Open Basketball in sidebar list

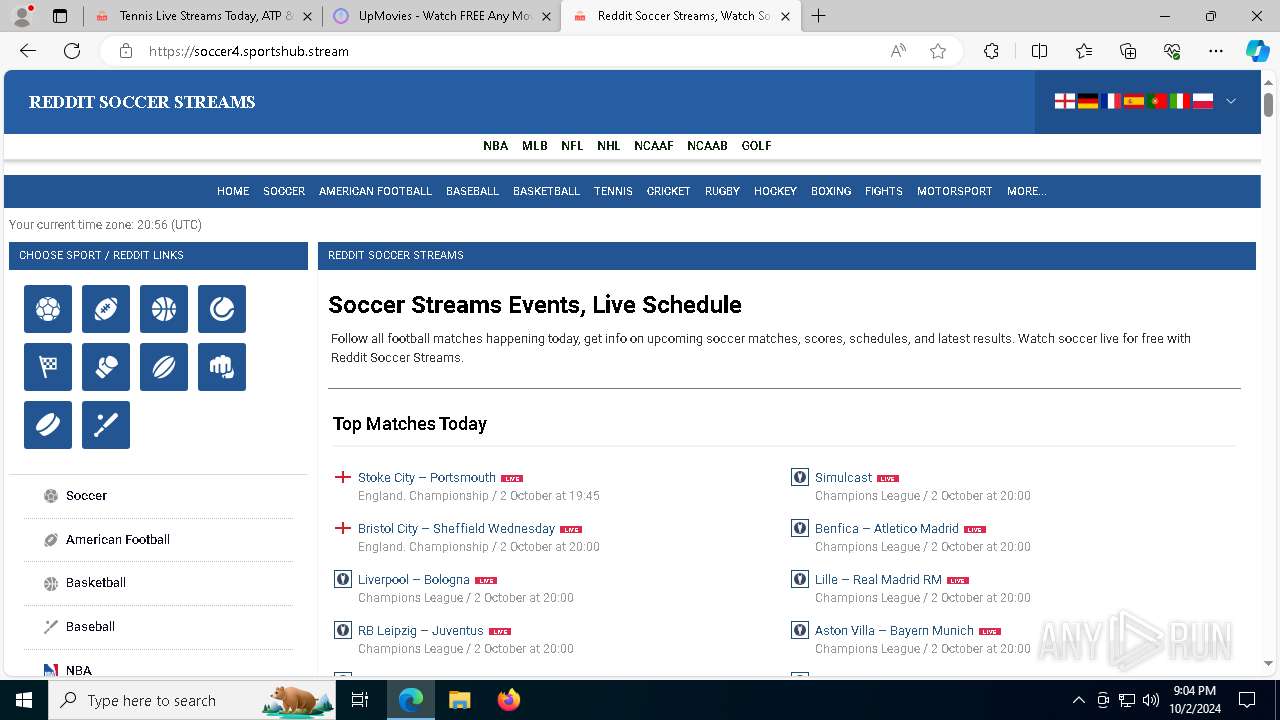[96, 583]
